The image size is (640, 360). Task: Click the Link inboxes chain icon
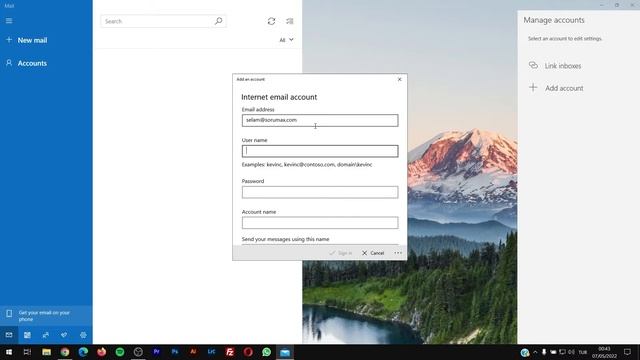(533, 65)
